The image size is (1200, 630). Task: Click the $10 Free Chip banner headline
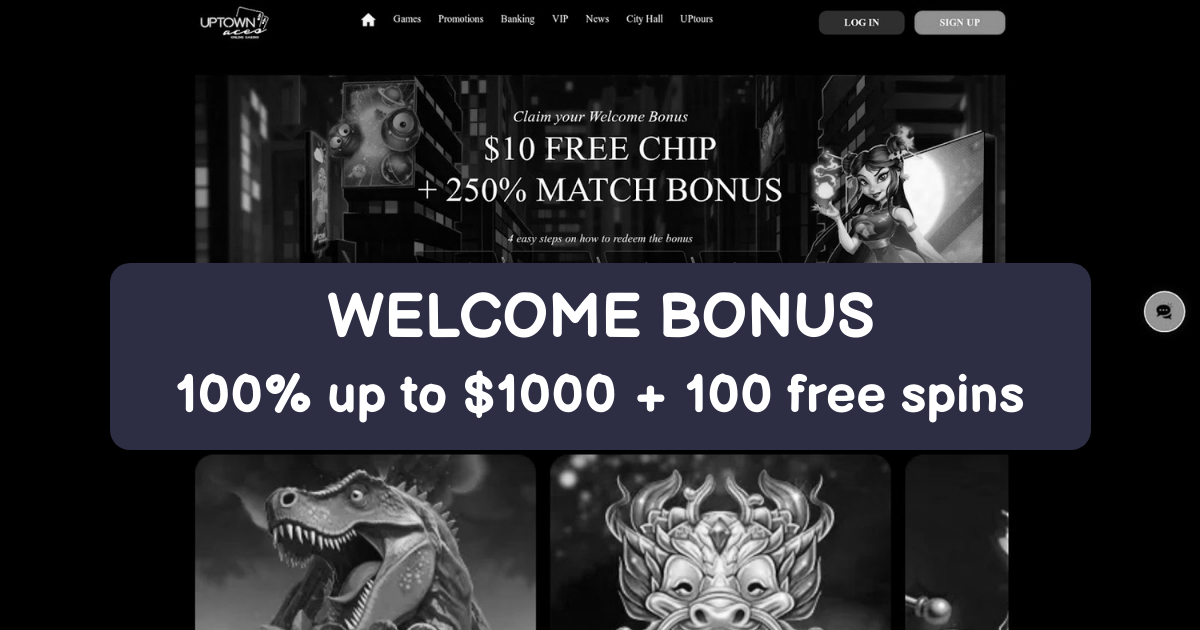click(x=600, y=149)
